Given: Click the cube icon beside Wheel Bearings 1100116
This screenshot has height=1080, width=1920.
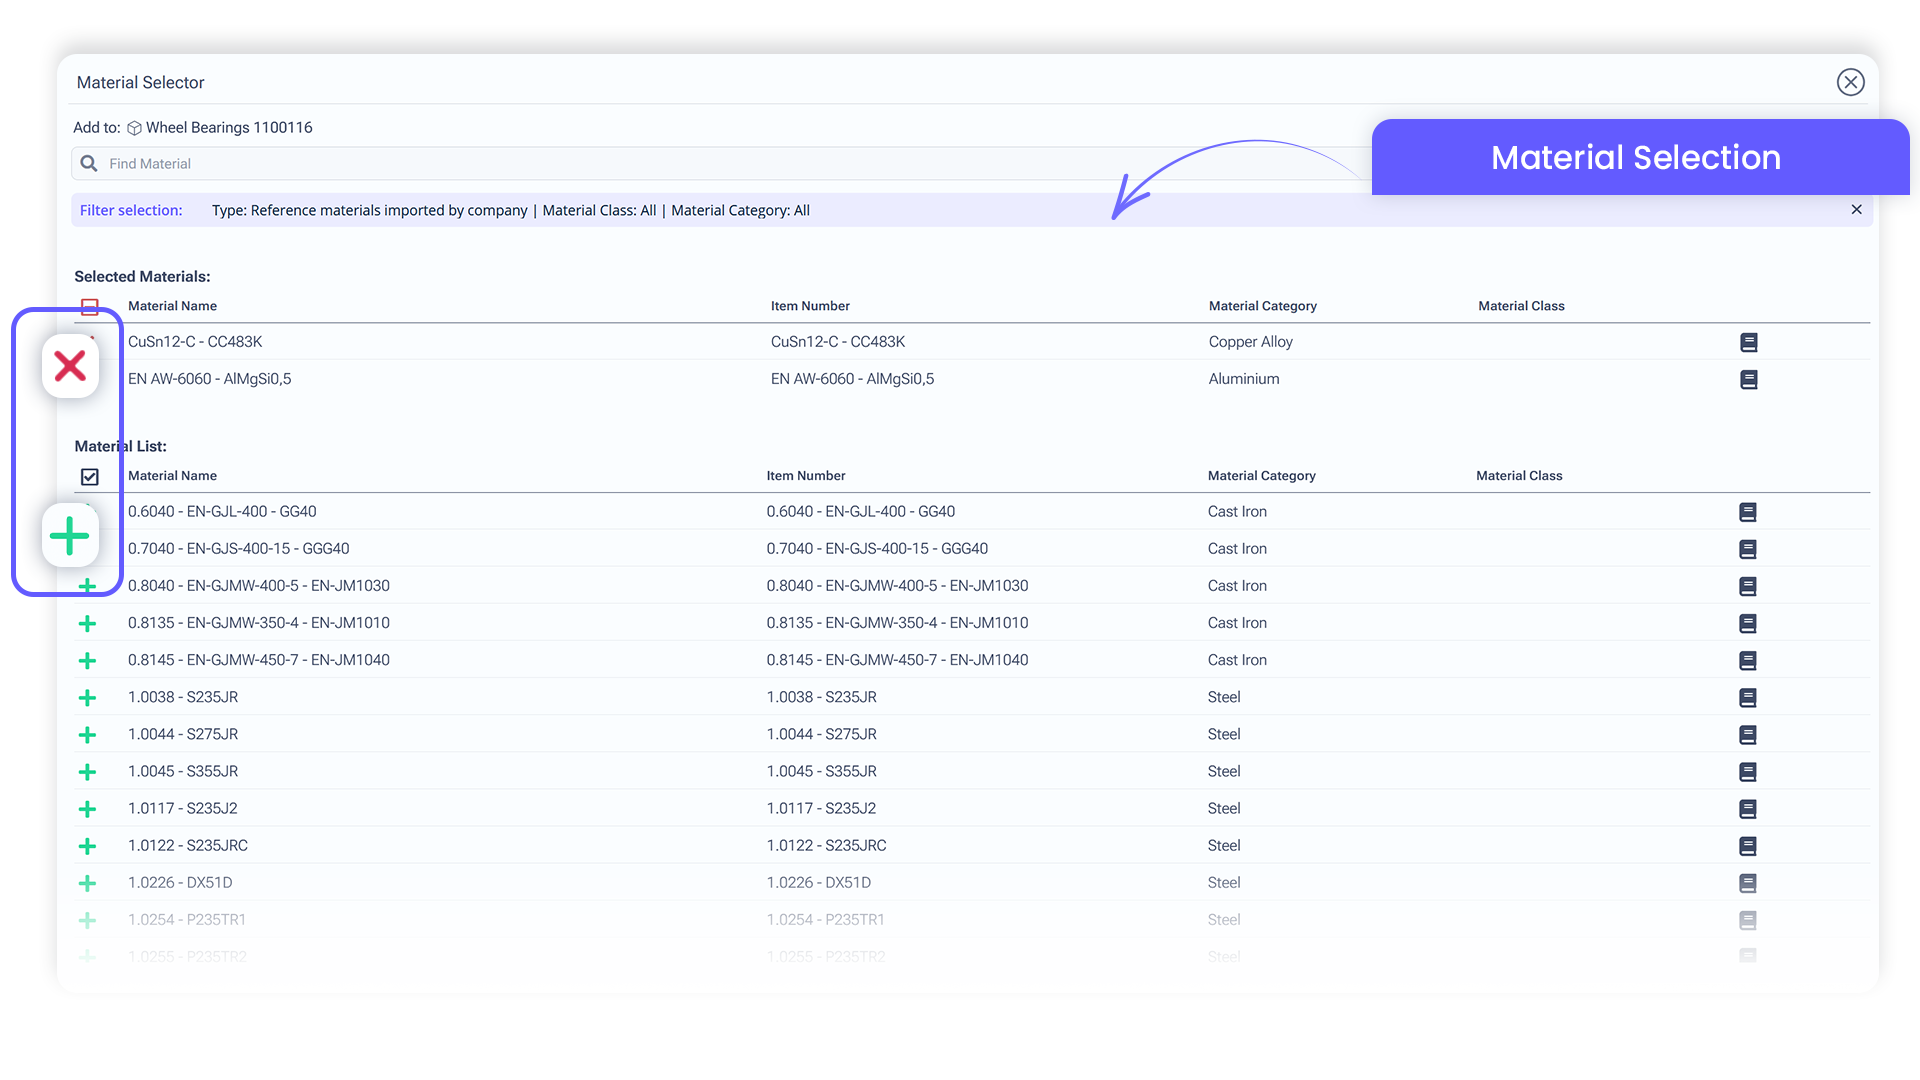Looking at the screenshot, I should [134, 127].
